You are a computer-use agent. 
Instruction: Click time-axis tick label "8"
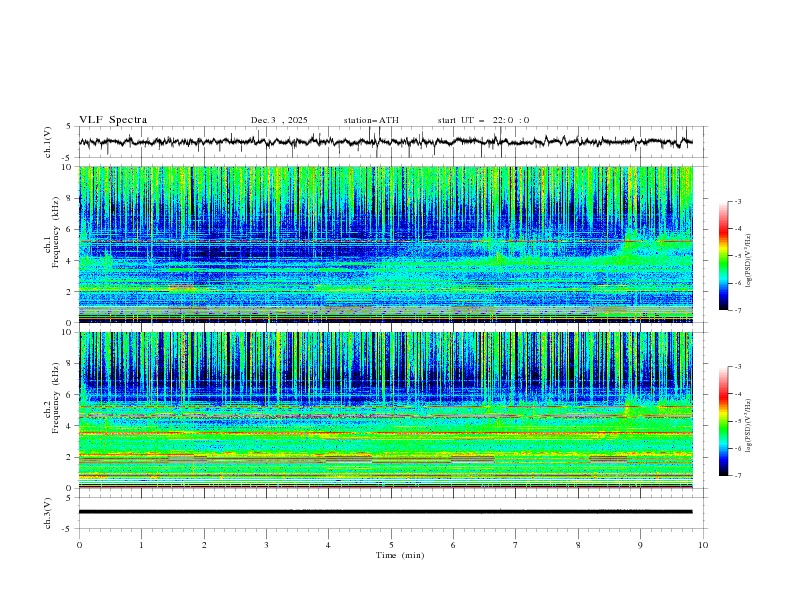coord(578,545)
